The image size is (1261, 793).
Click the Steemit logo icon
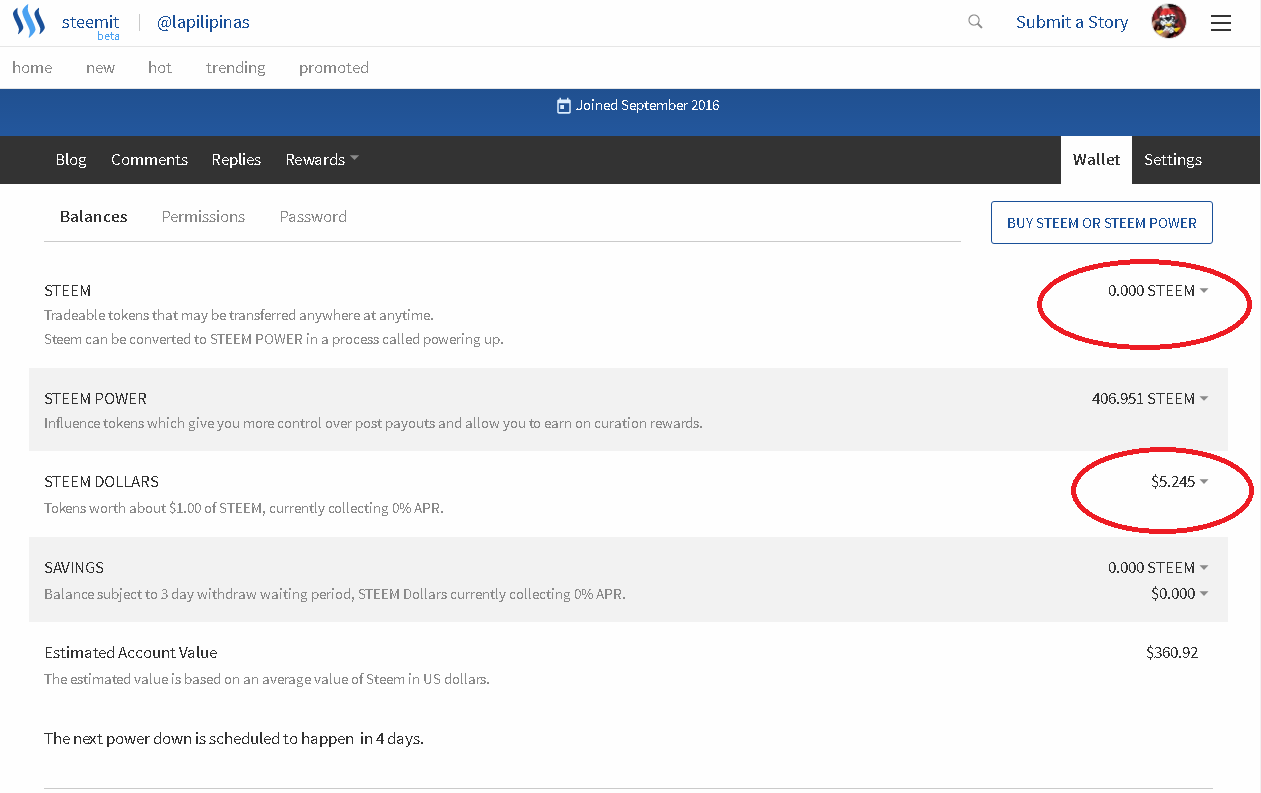click(x=29, y=22)
